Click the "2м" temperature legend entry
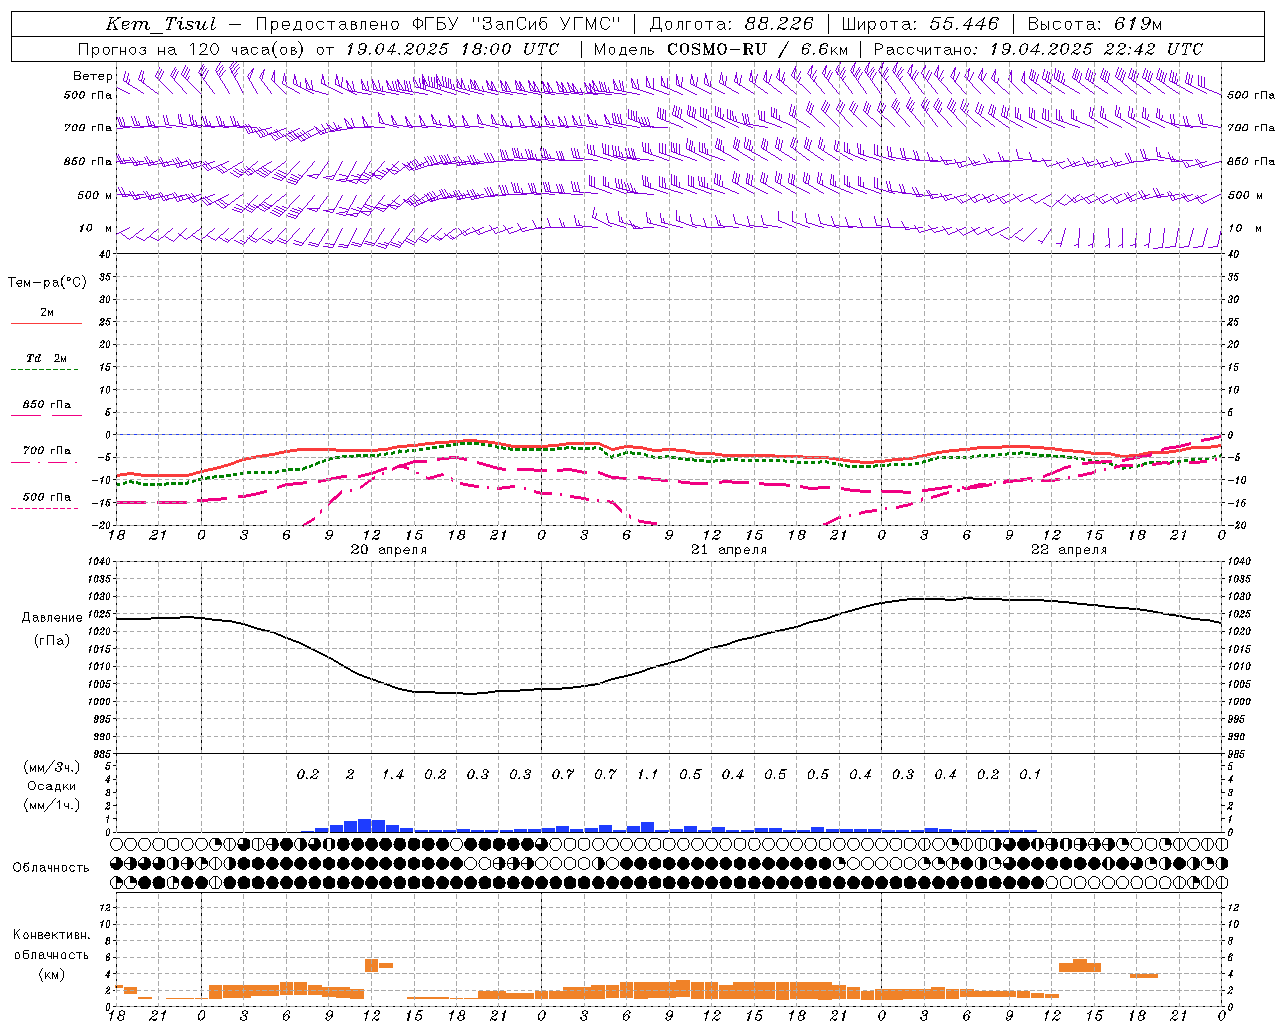This screenshot has height=1024, width=1280. (x=47, y=313)
